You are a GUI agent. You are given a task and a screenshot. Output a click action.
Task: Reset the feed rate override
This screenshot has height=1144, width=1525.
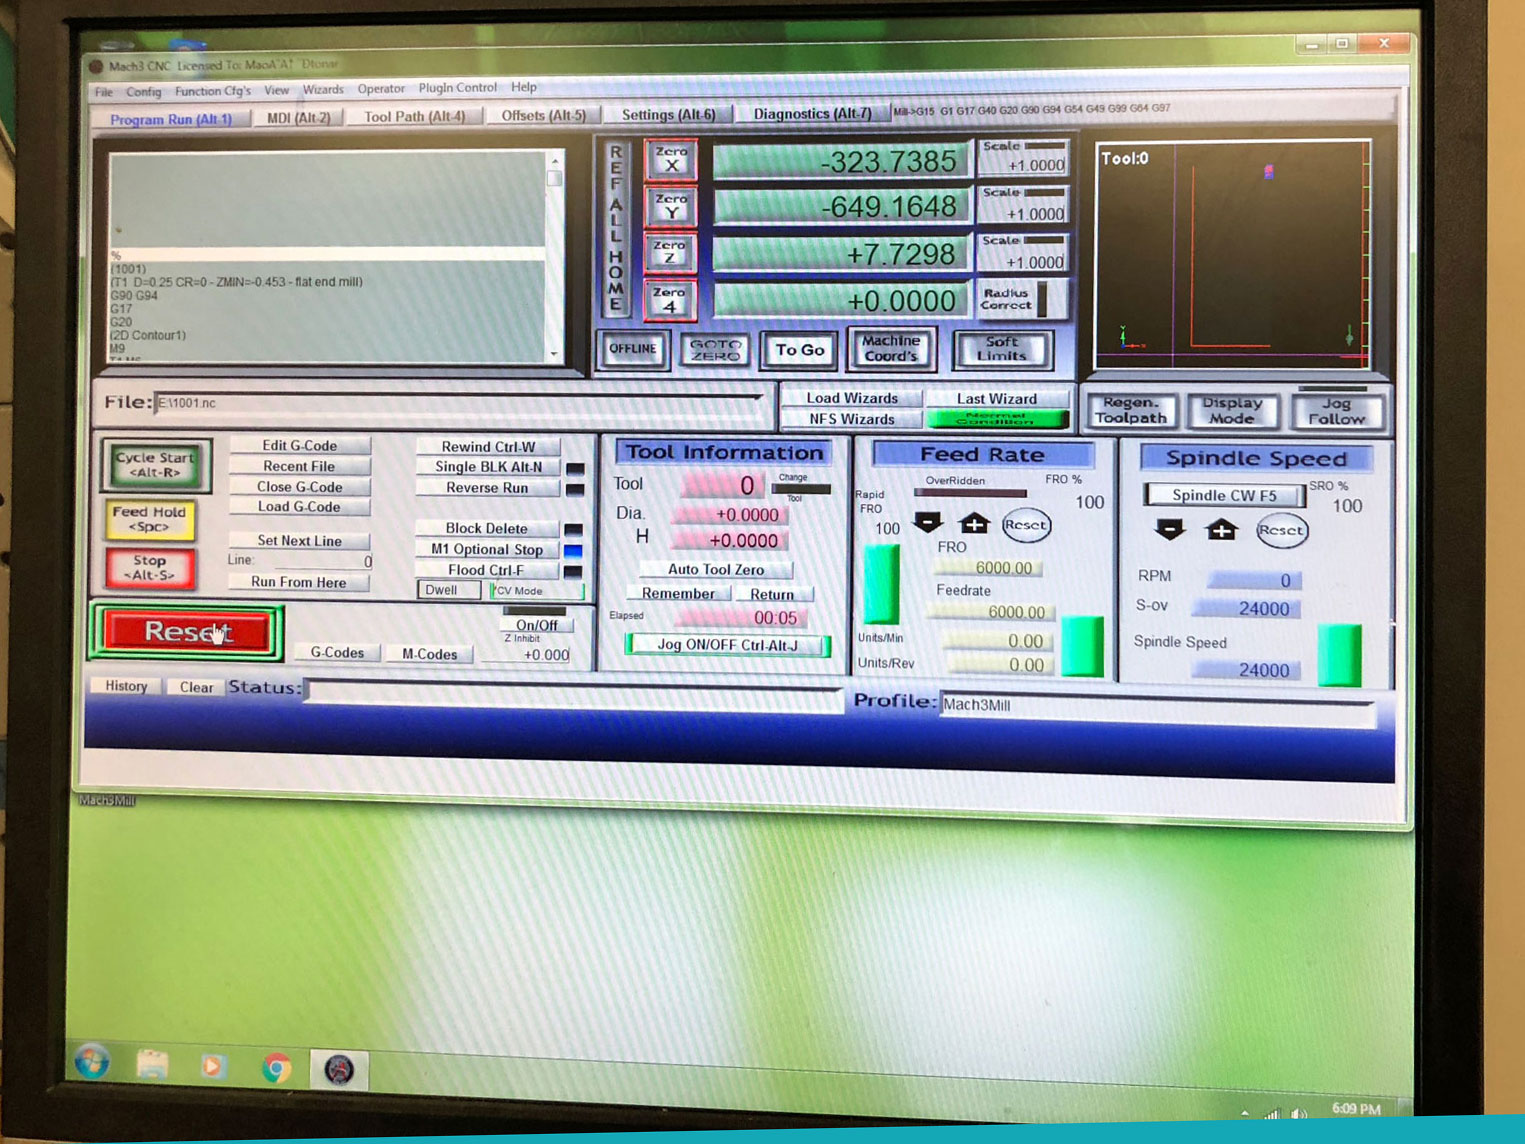1026,525
